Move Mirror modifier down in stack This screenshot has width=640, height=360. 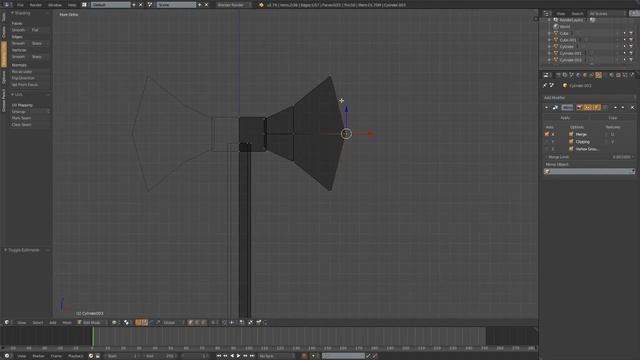click(623, 107)
